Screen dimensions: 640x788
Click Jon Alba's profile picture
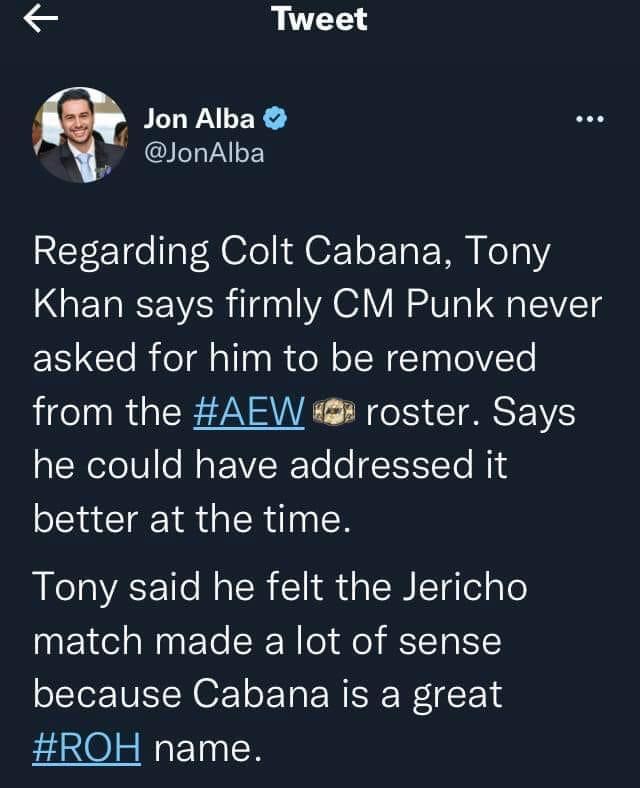click(x=82, y=135)
